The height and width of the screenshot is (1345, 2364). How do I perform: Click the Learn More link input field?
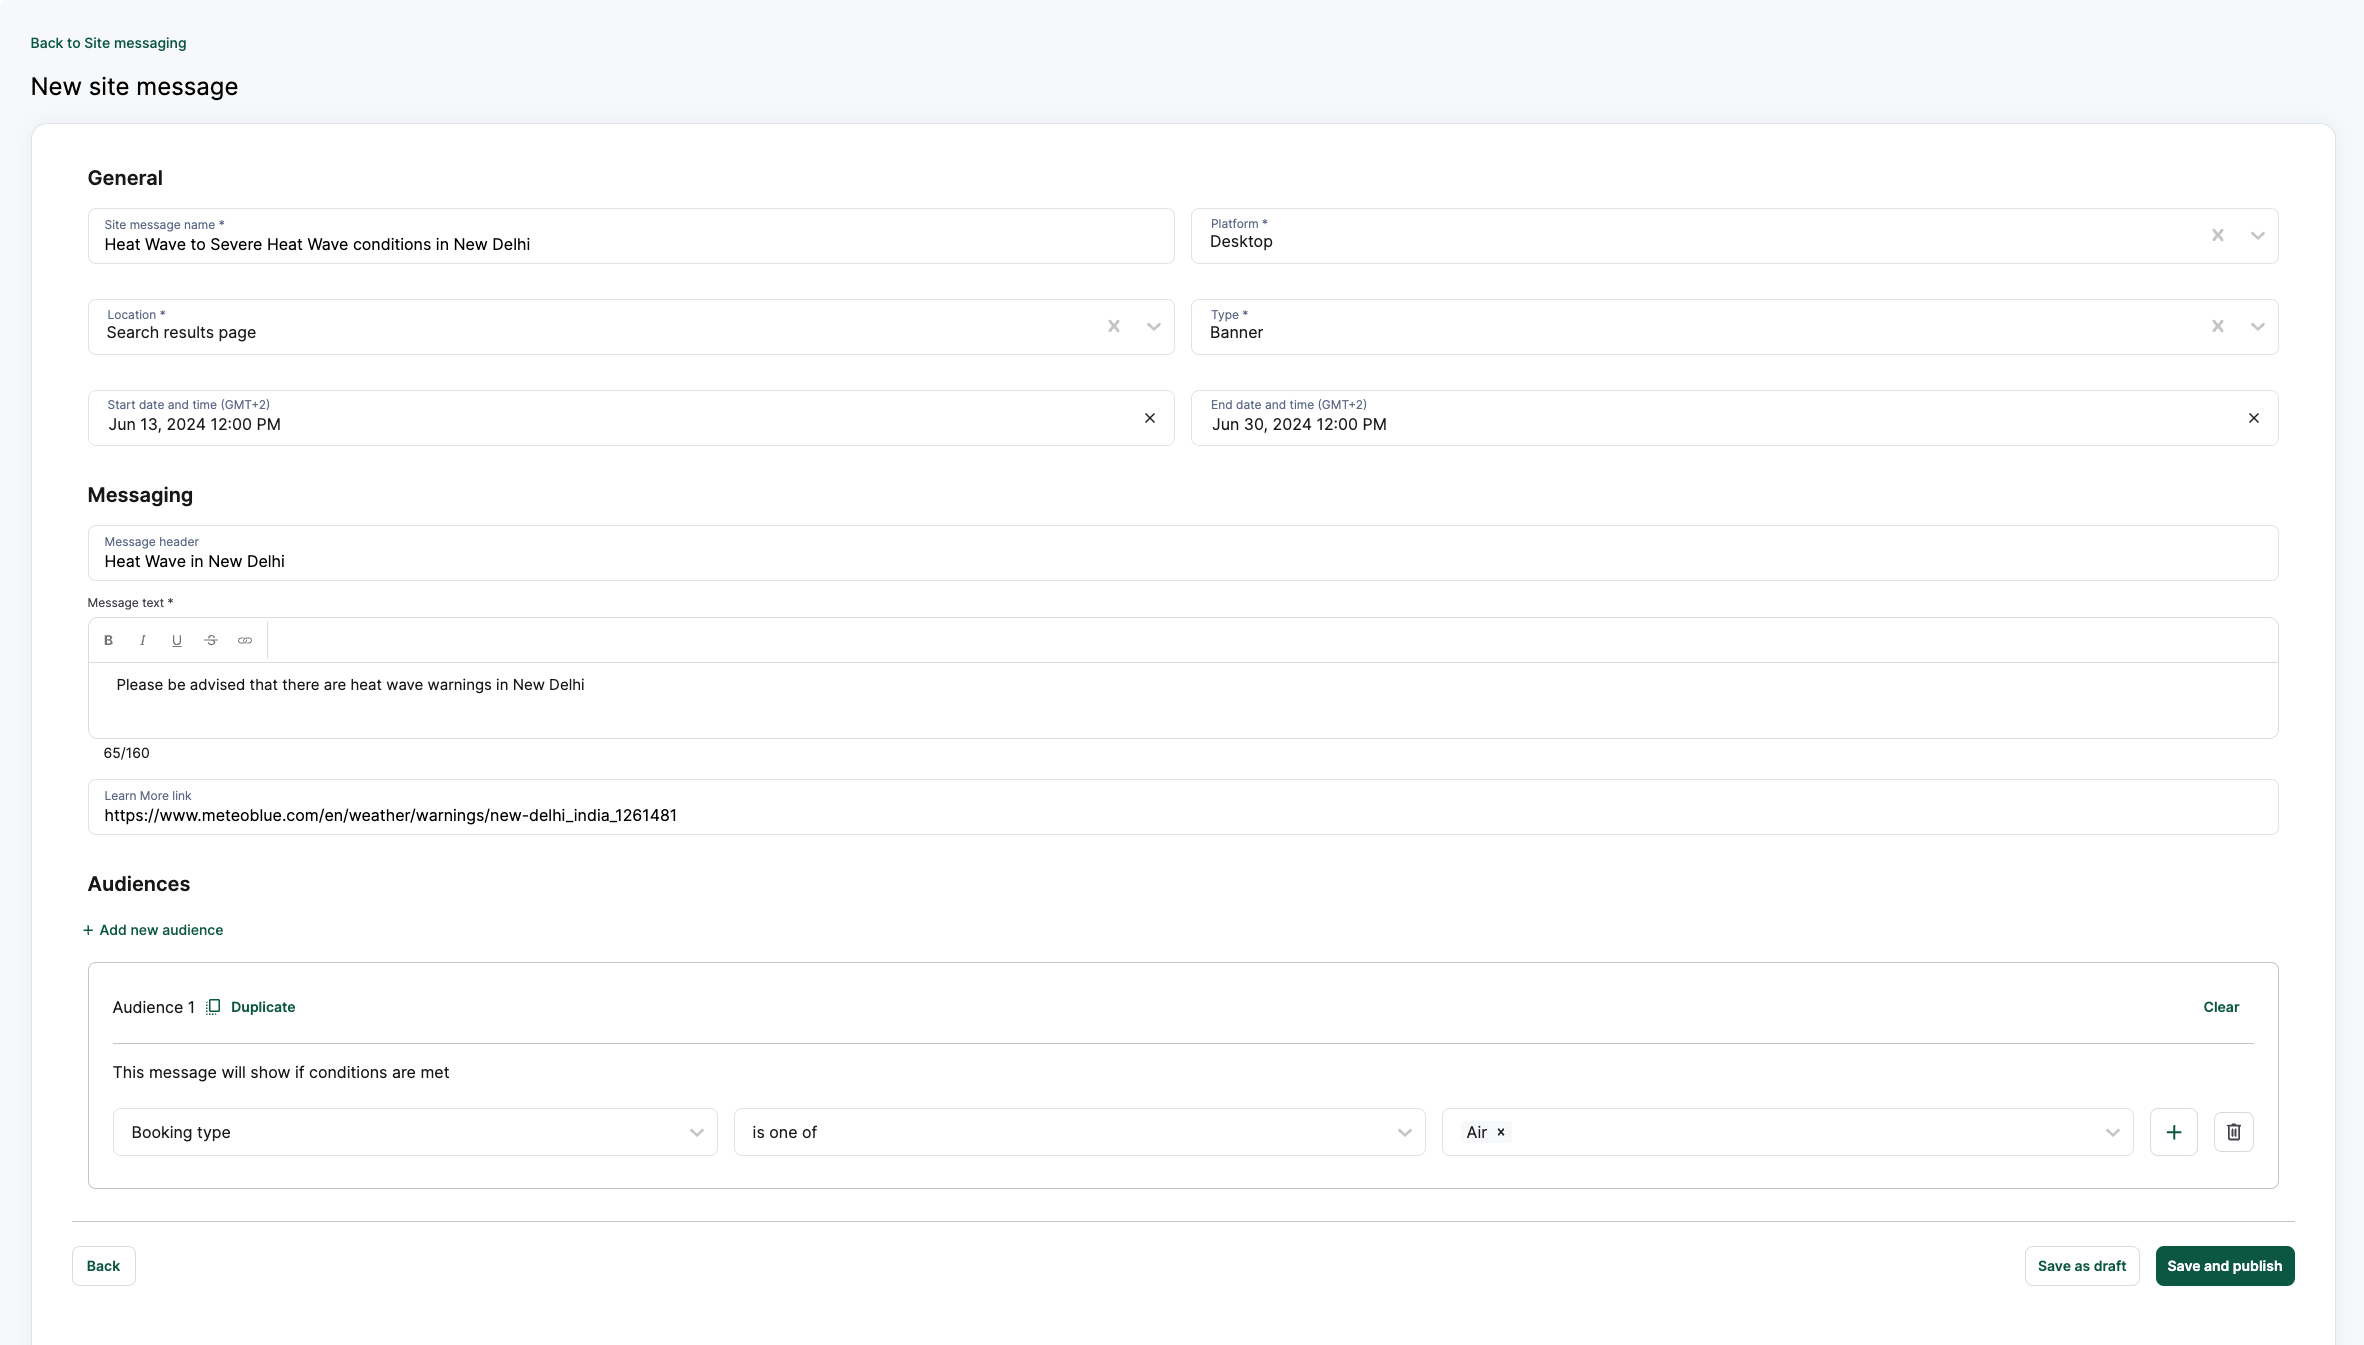1182,814
